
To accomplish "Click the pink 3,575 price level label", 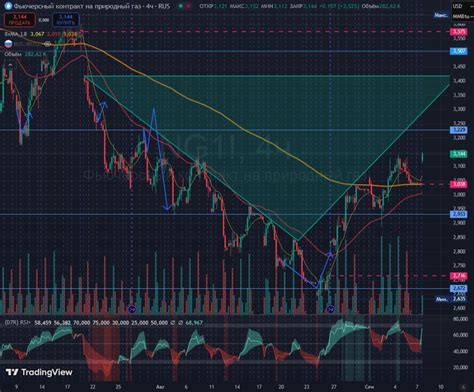I will pos(459,32).
